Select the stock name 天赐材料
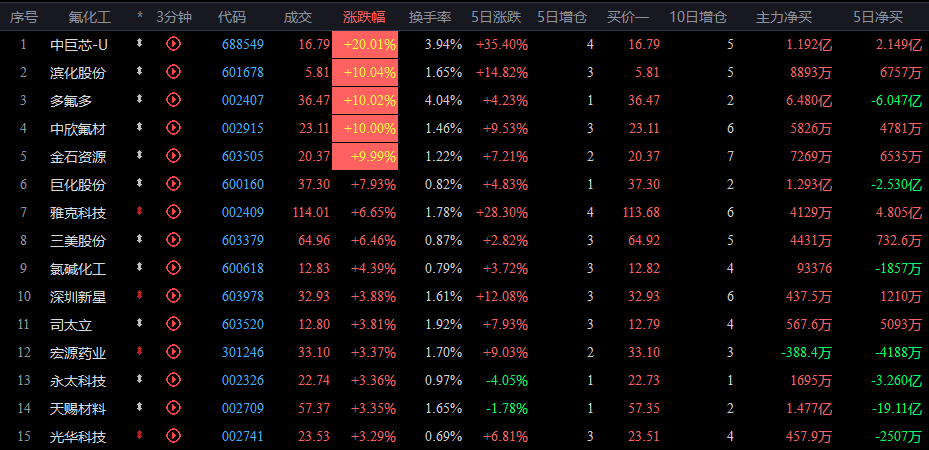This screenshot has width=929, height=450. (x=78, y=409)
